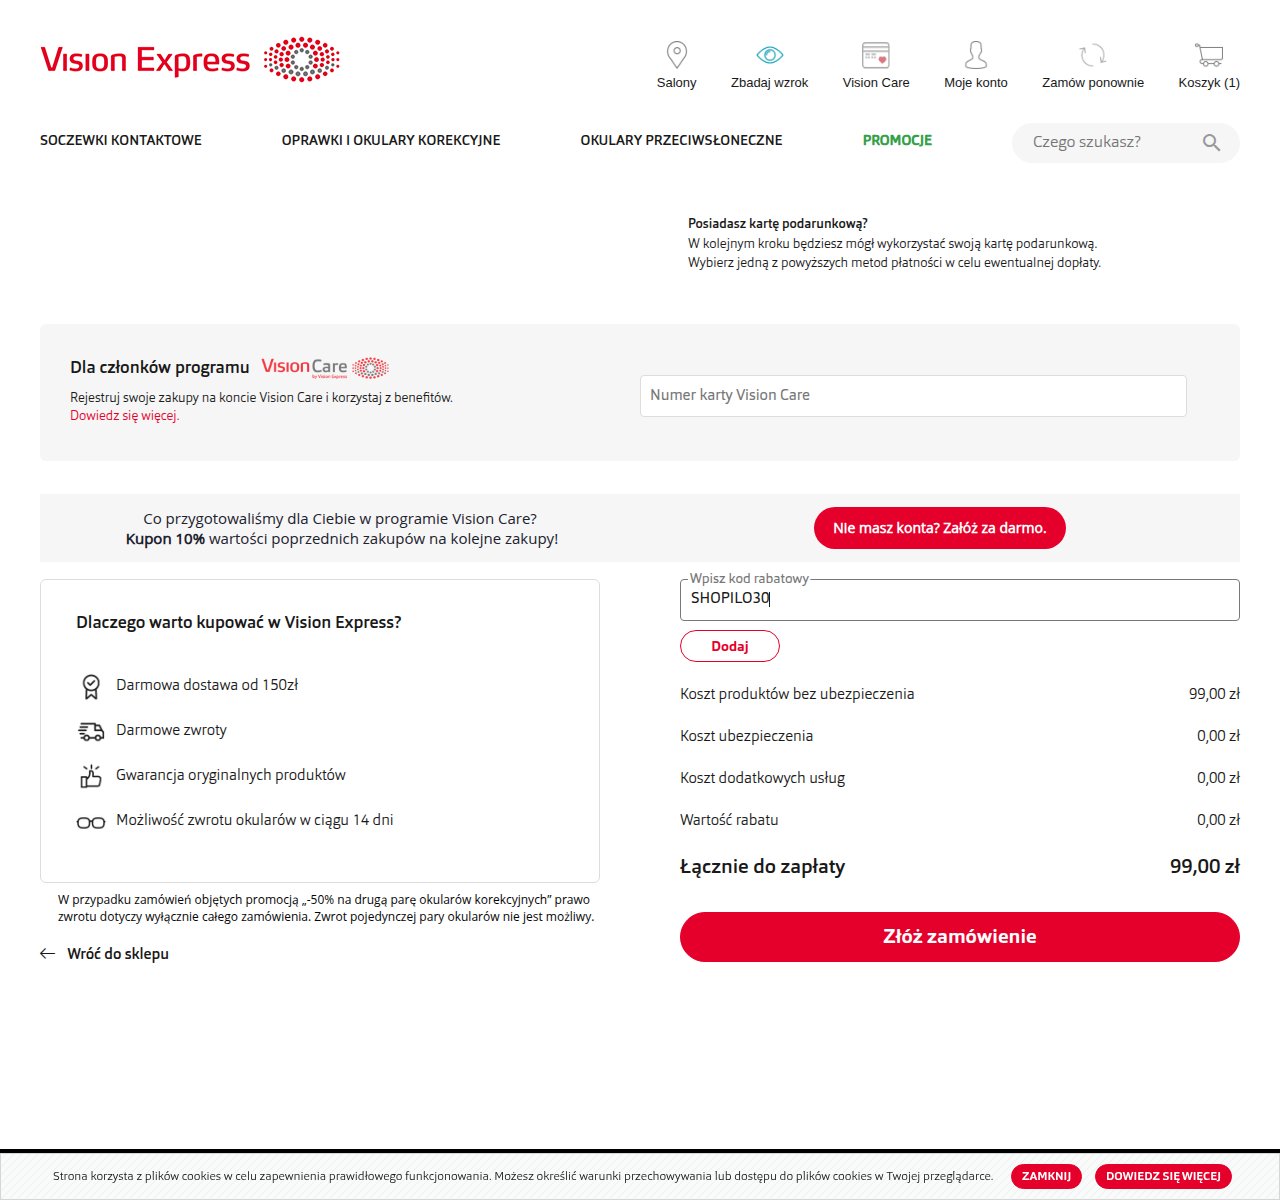Image resolution: width=1280 pixels, height=1200 pixels.
Task: Click the glasses return icon
Action: tap(91, 822)
